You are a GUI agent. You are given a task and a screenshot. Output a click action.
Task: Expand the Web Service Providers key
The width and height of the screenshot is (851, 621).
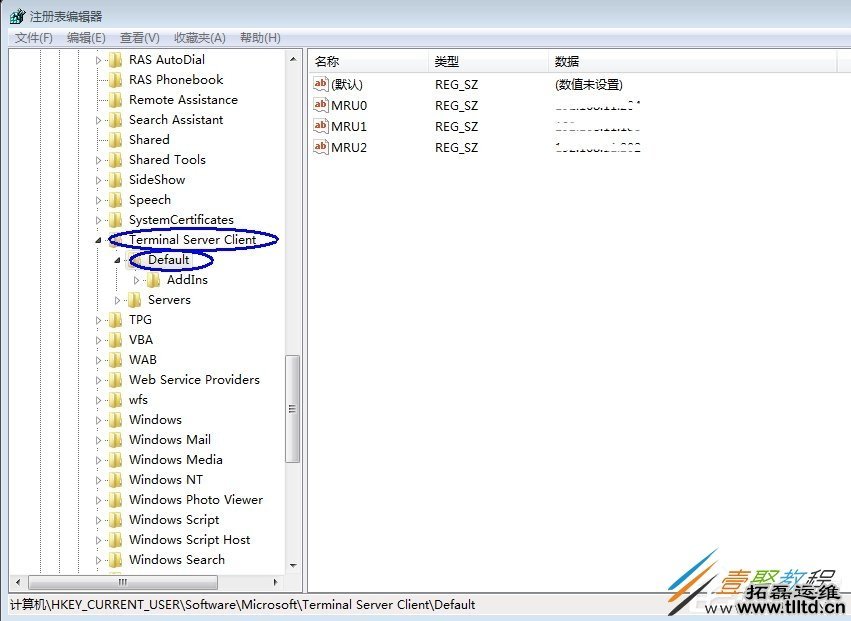coord(97,379)
